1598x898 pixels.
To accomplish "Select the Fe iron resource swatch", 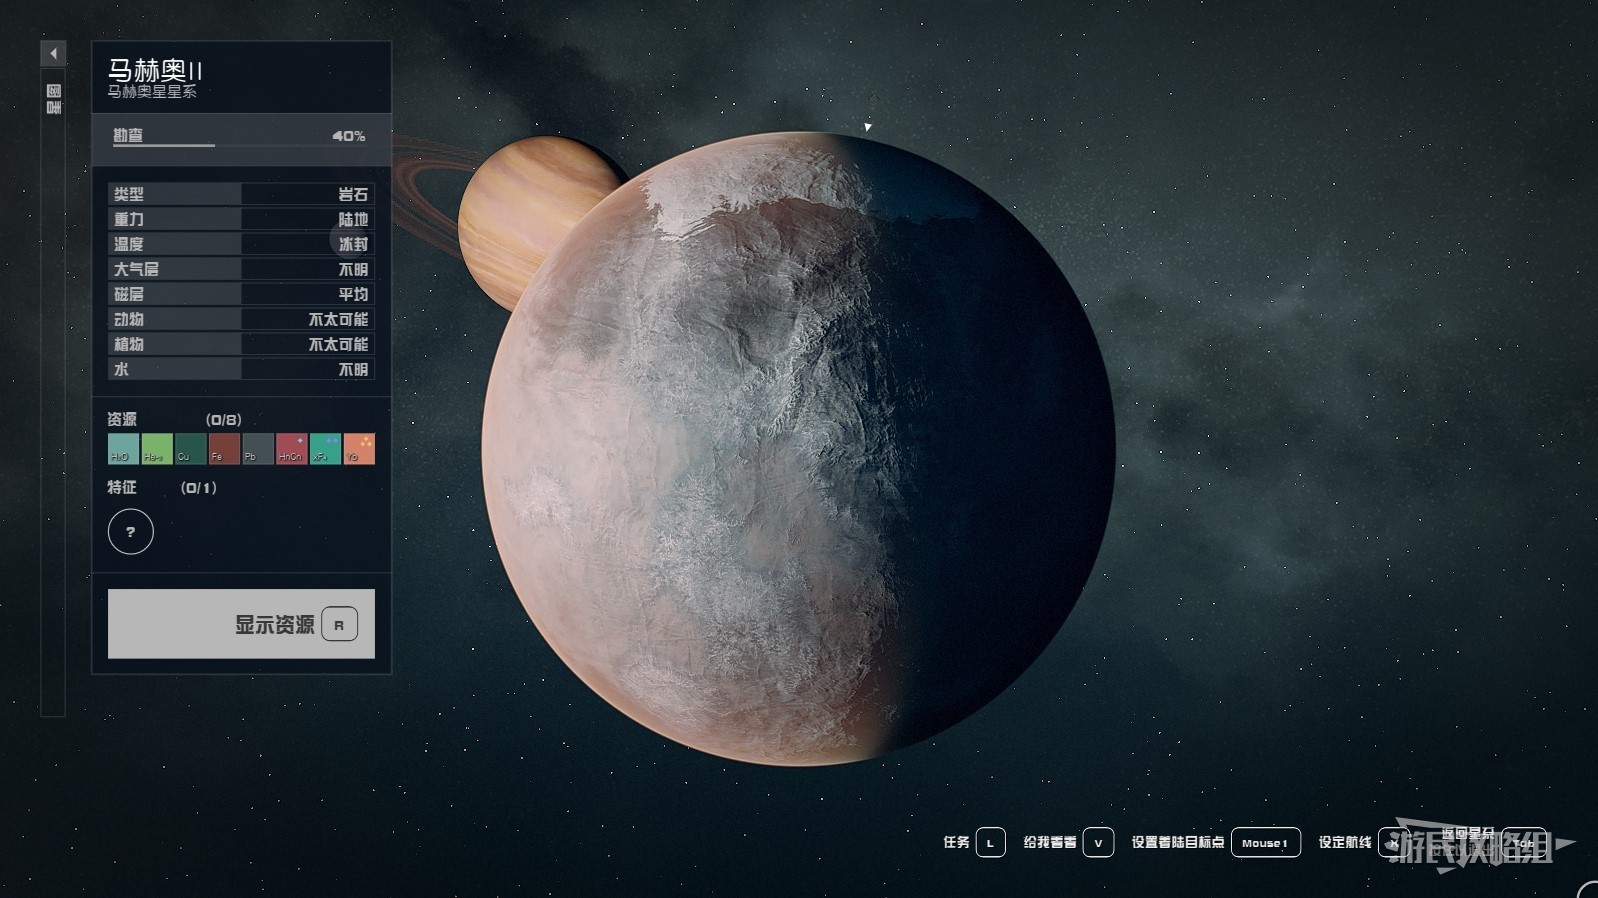I will coord(224,448).
